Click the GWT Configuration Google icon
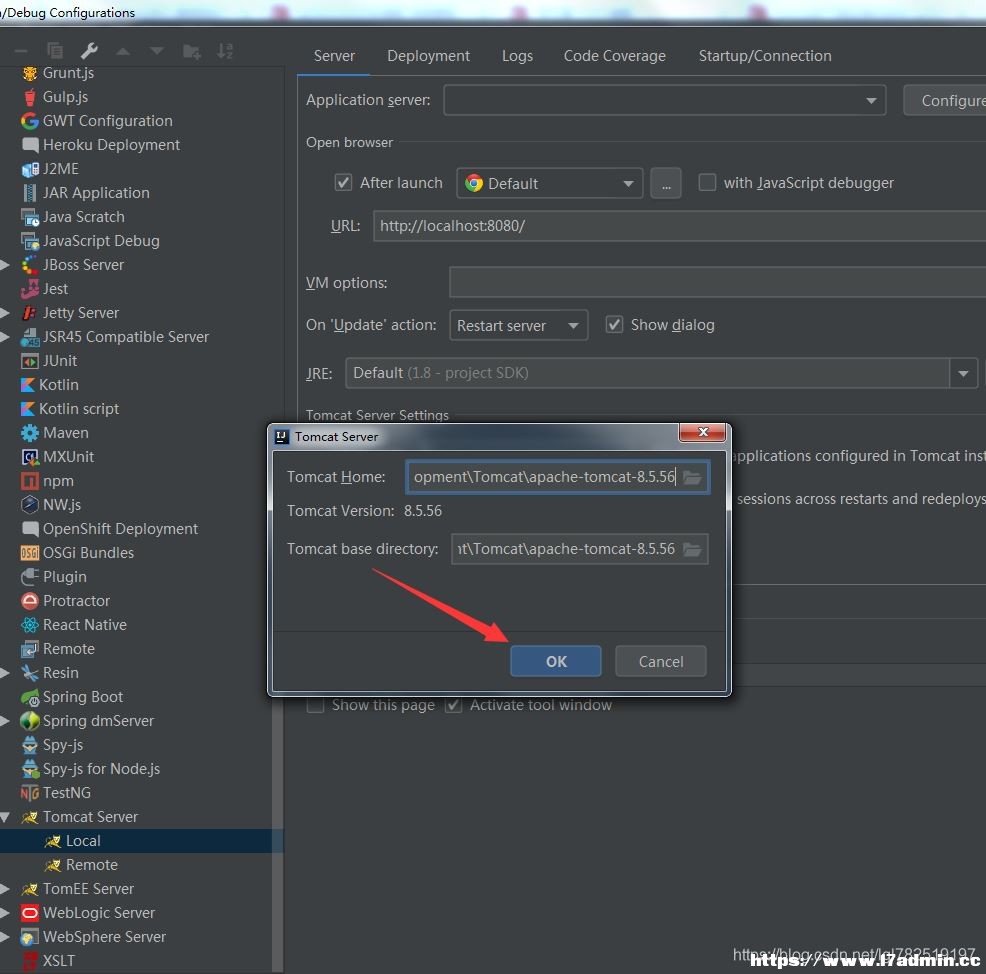Viewport: 986px width, 974px height. 30,121
